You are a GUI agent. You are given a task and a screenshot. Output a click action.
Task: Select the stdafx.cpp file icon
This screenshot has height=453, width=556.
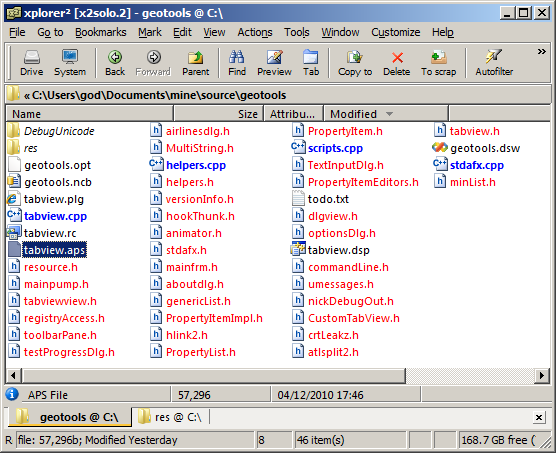pyautogui.click(x=440, y=164)
